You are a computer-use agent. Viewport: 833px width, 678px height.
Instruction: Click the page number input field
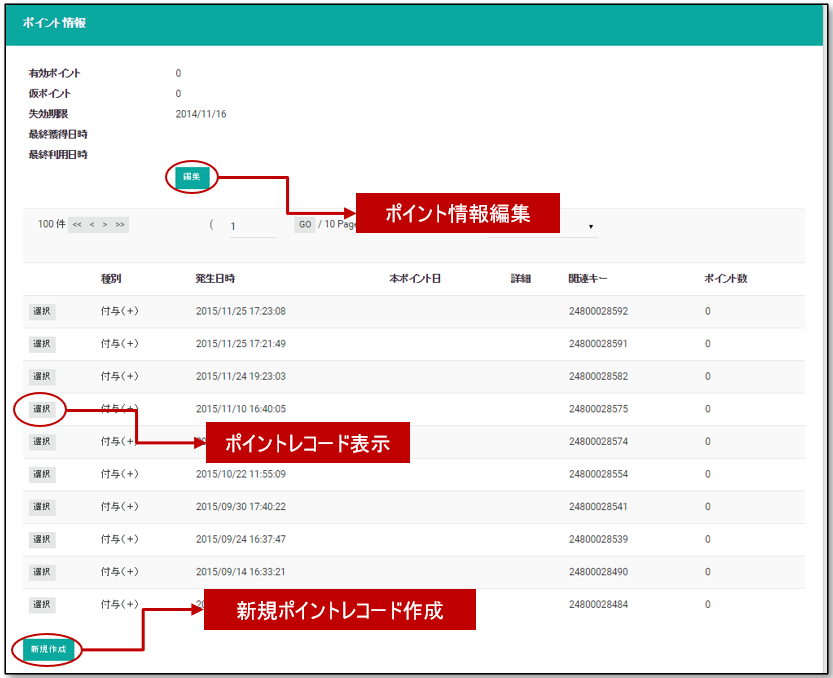[253, 226]
